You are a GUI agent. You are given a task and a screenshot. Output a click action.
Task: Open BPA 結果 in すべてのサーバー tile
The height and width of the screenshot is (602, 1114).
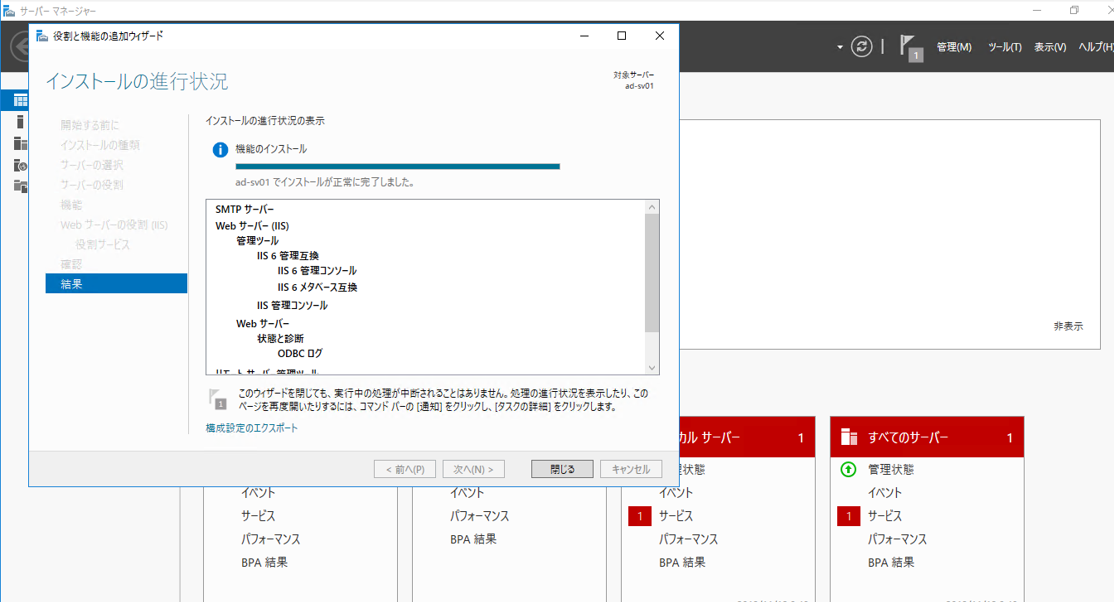891,562
